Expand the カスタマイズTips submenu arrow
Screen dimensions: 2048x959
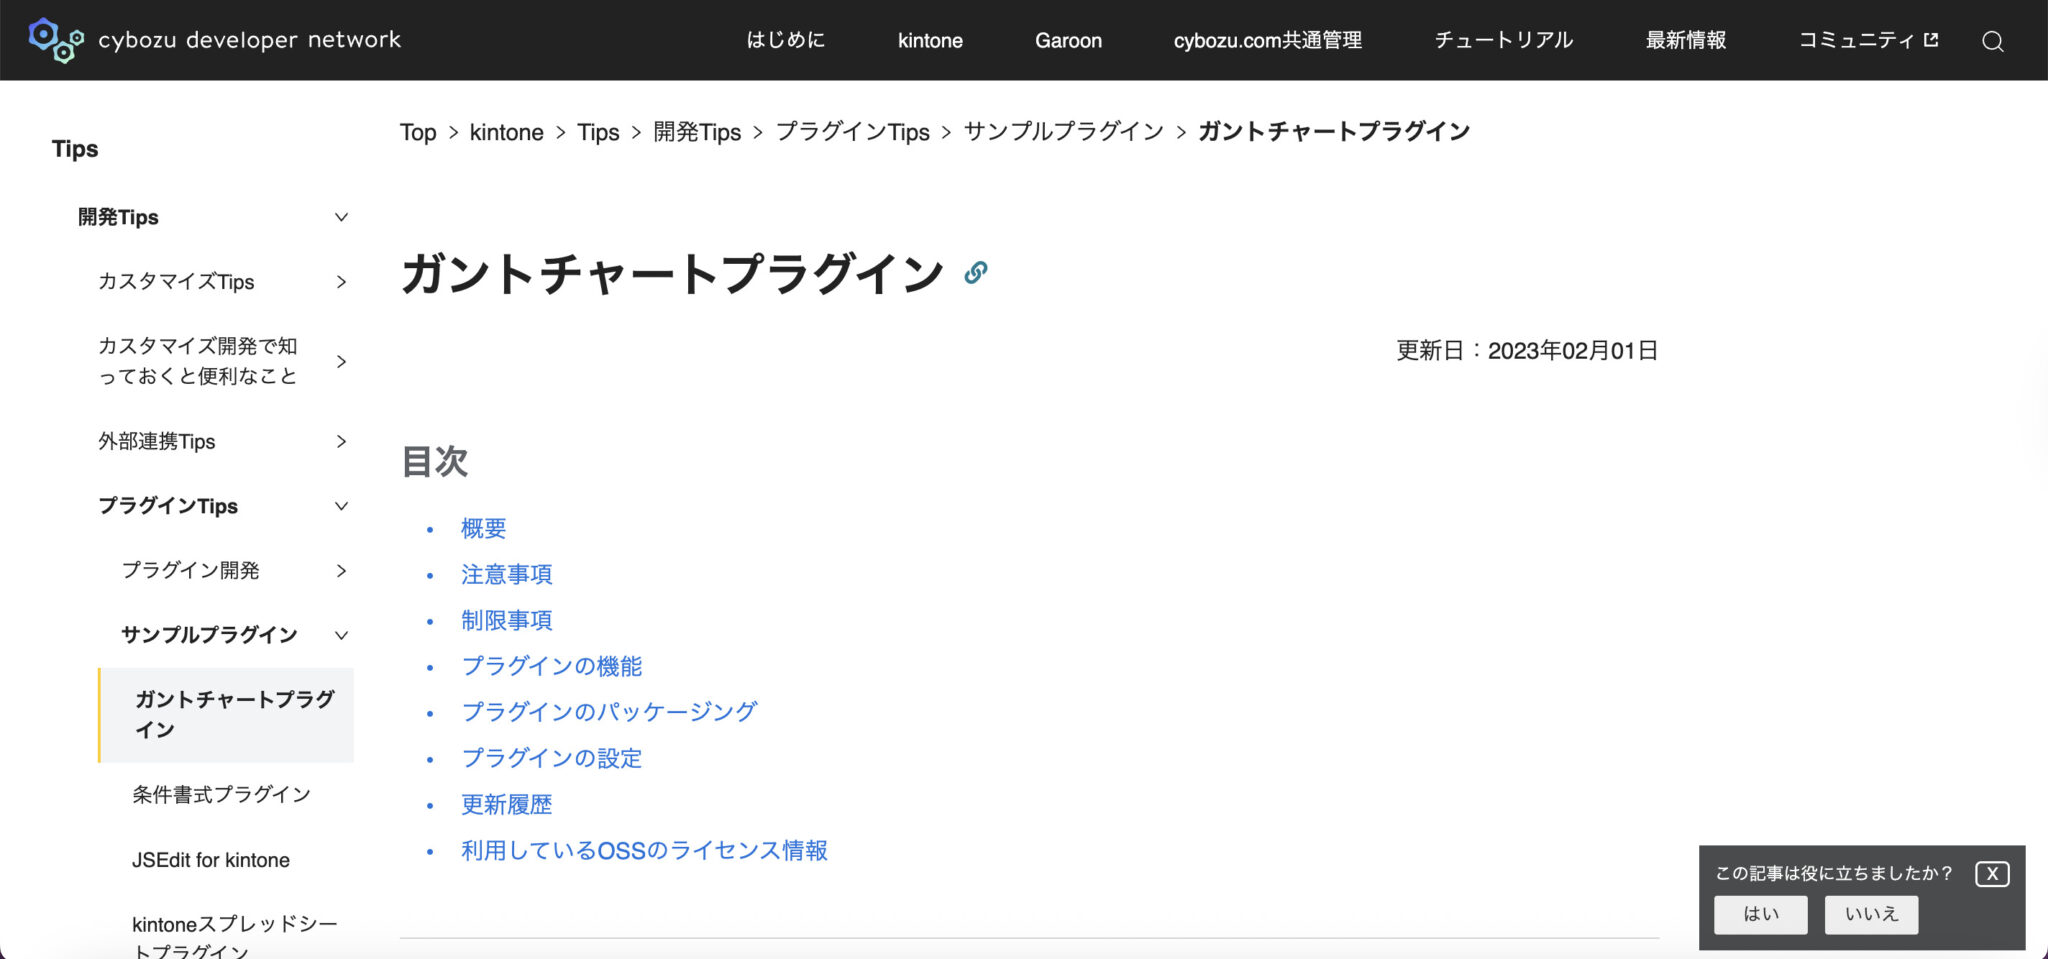tap(341, 282)
